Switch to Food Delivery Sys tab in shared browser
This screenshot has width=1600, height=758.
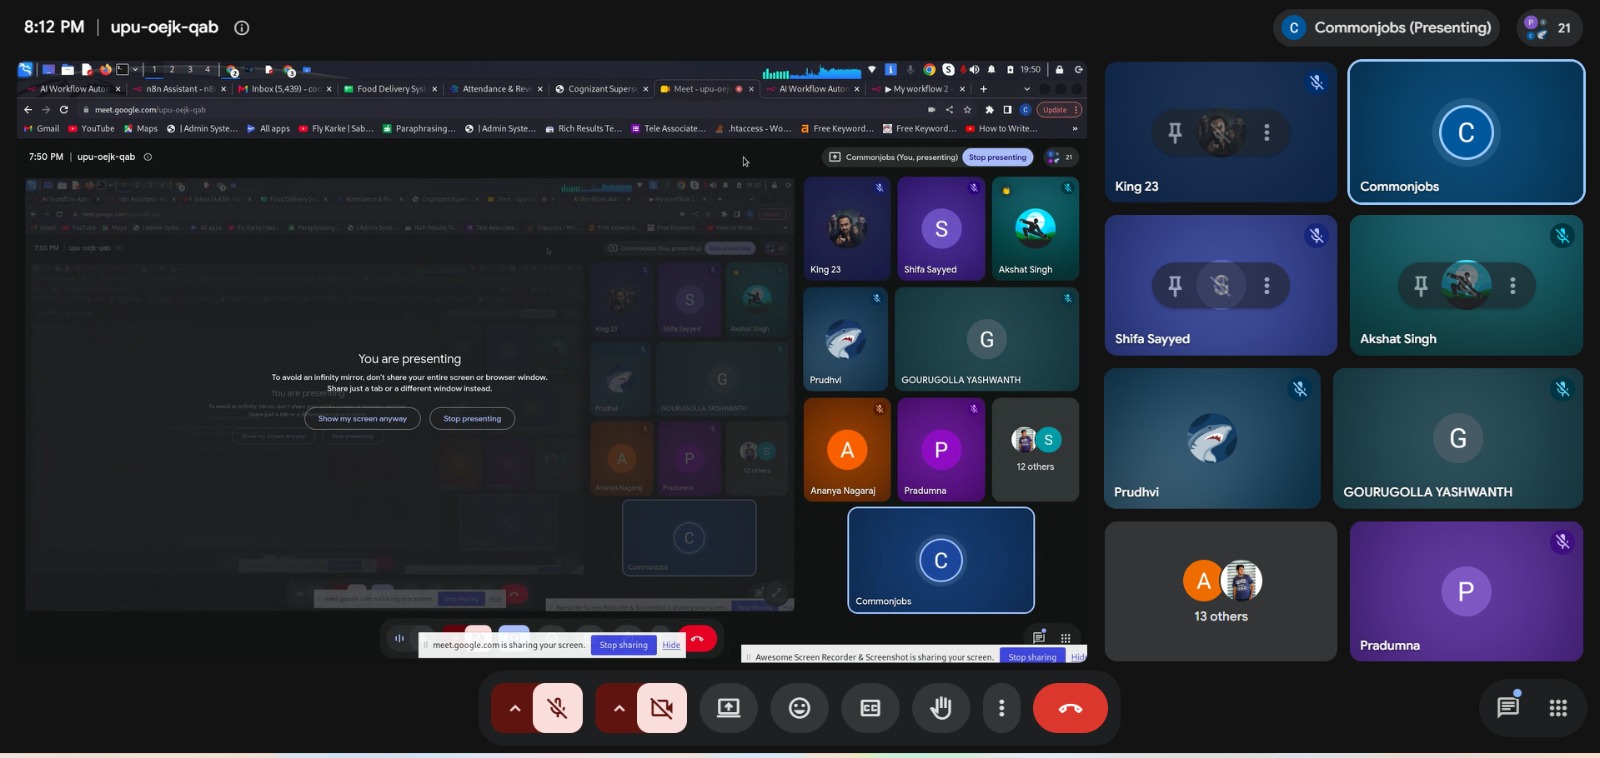391,89
